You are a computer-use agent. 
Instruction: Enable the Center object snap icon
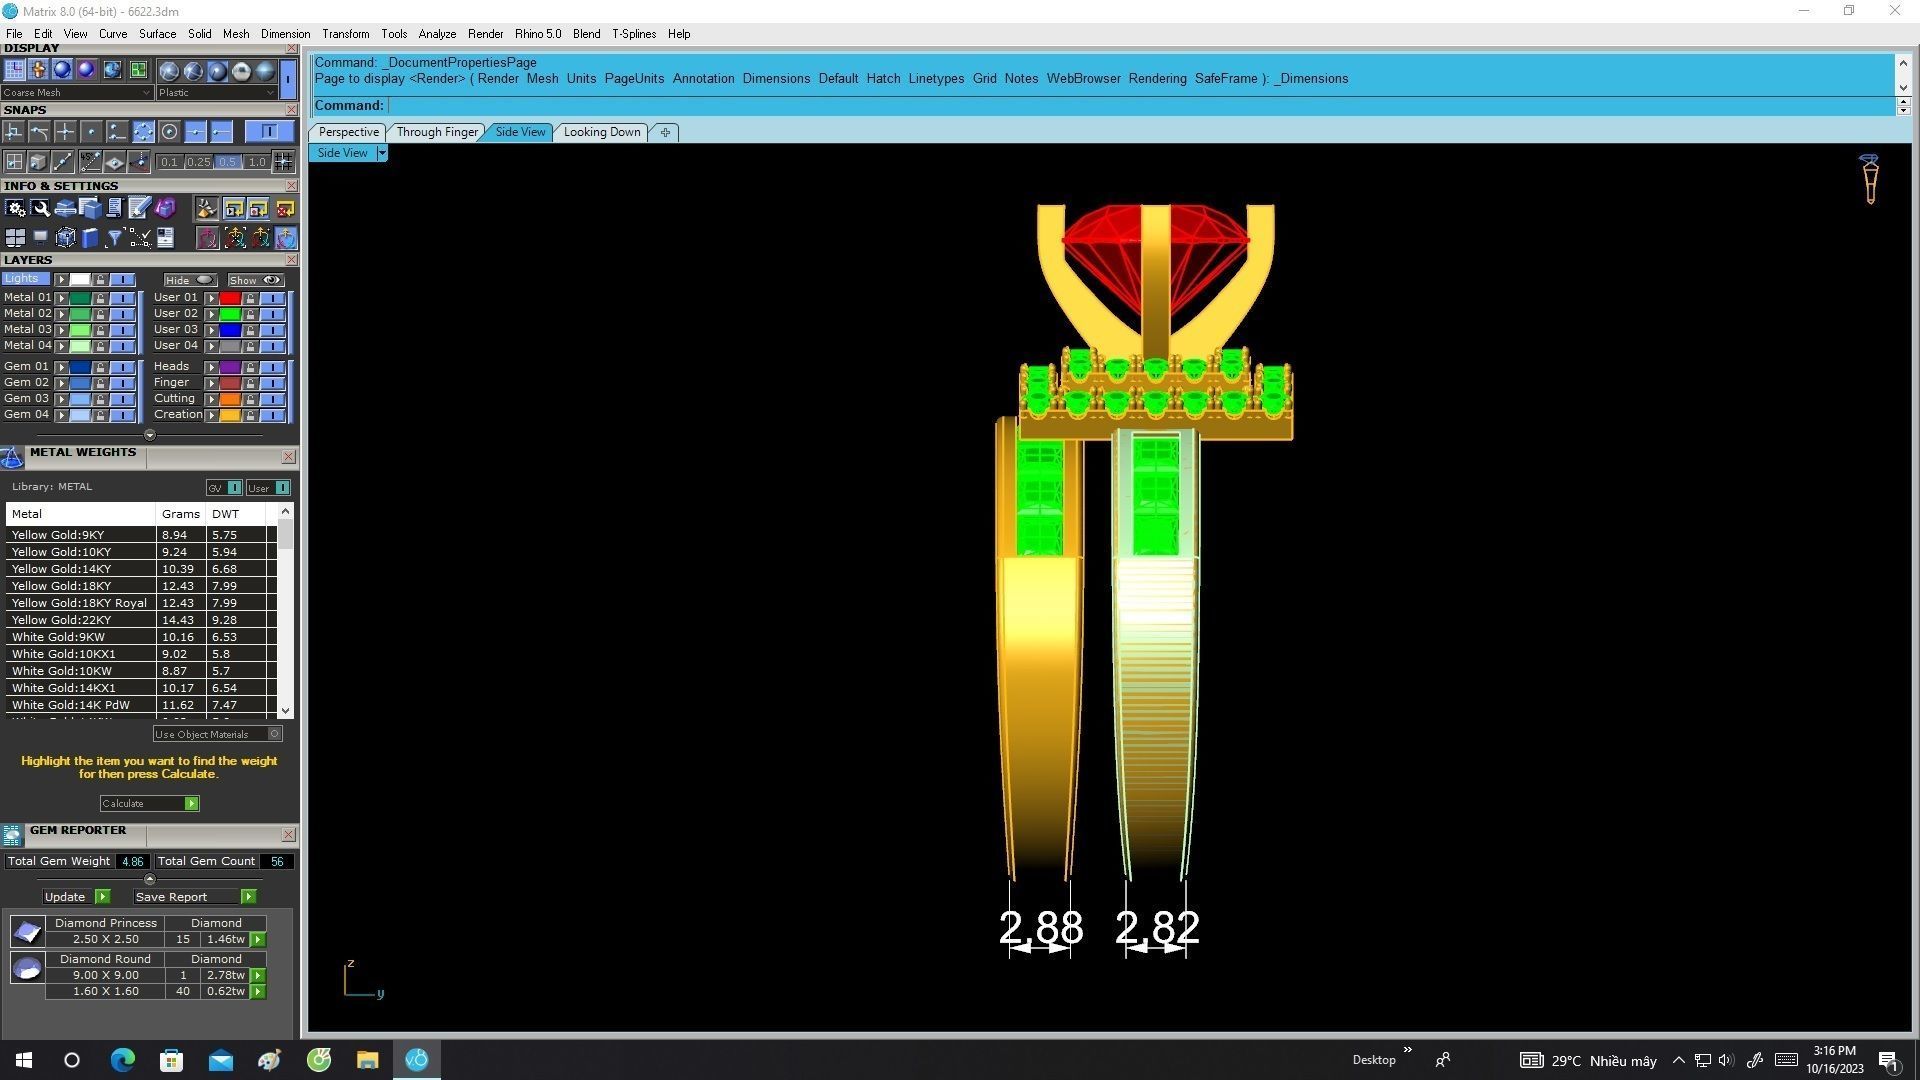(169, 132)
